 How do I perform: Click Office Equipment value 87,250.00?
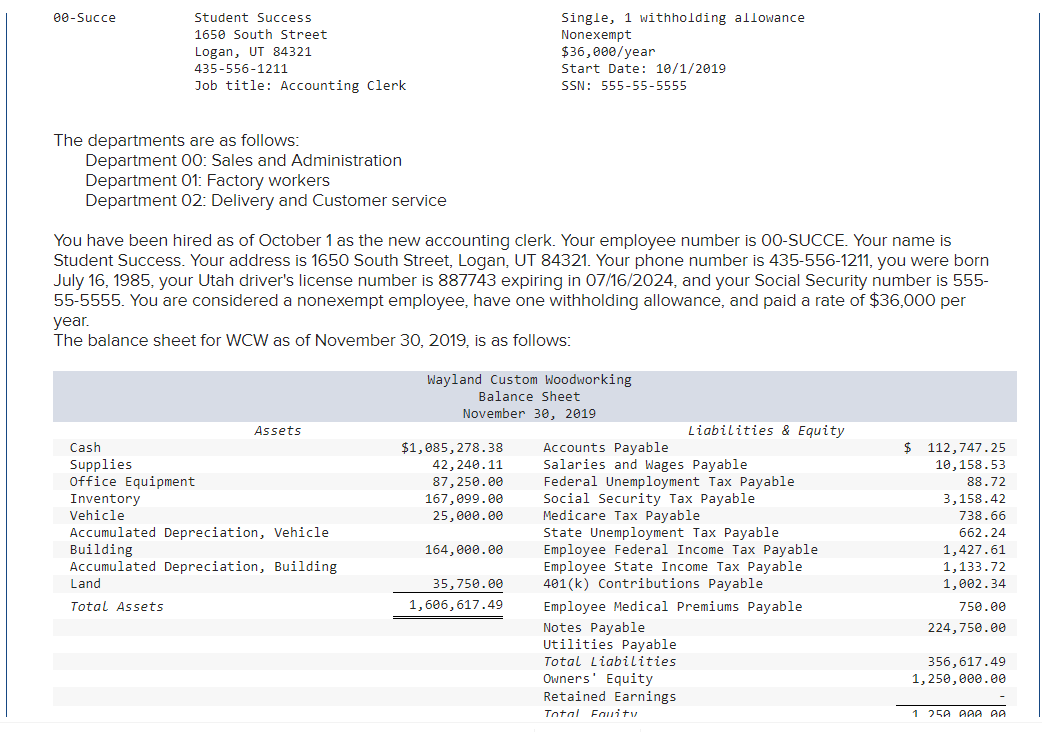tap(468, 482)
